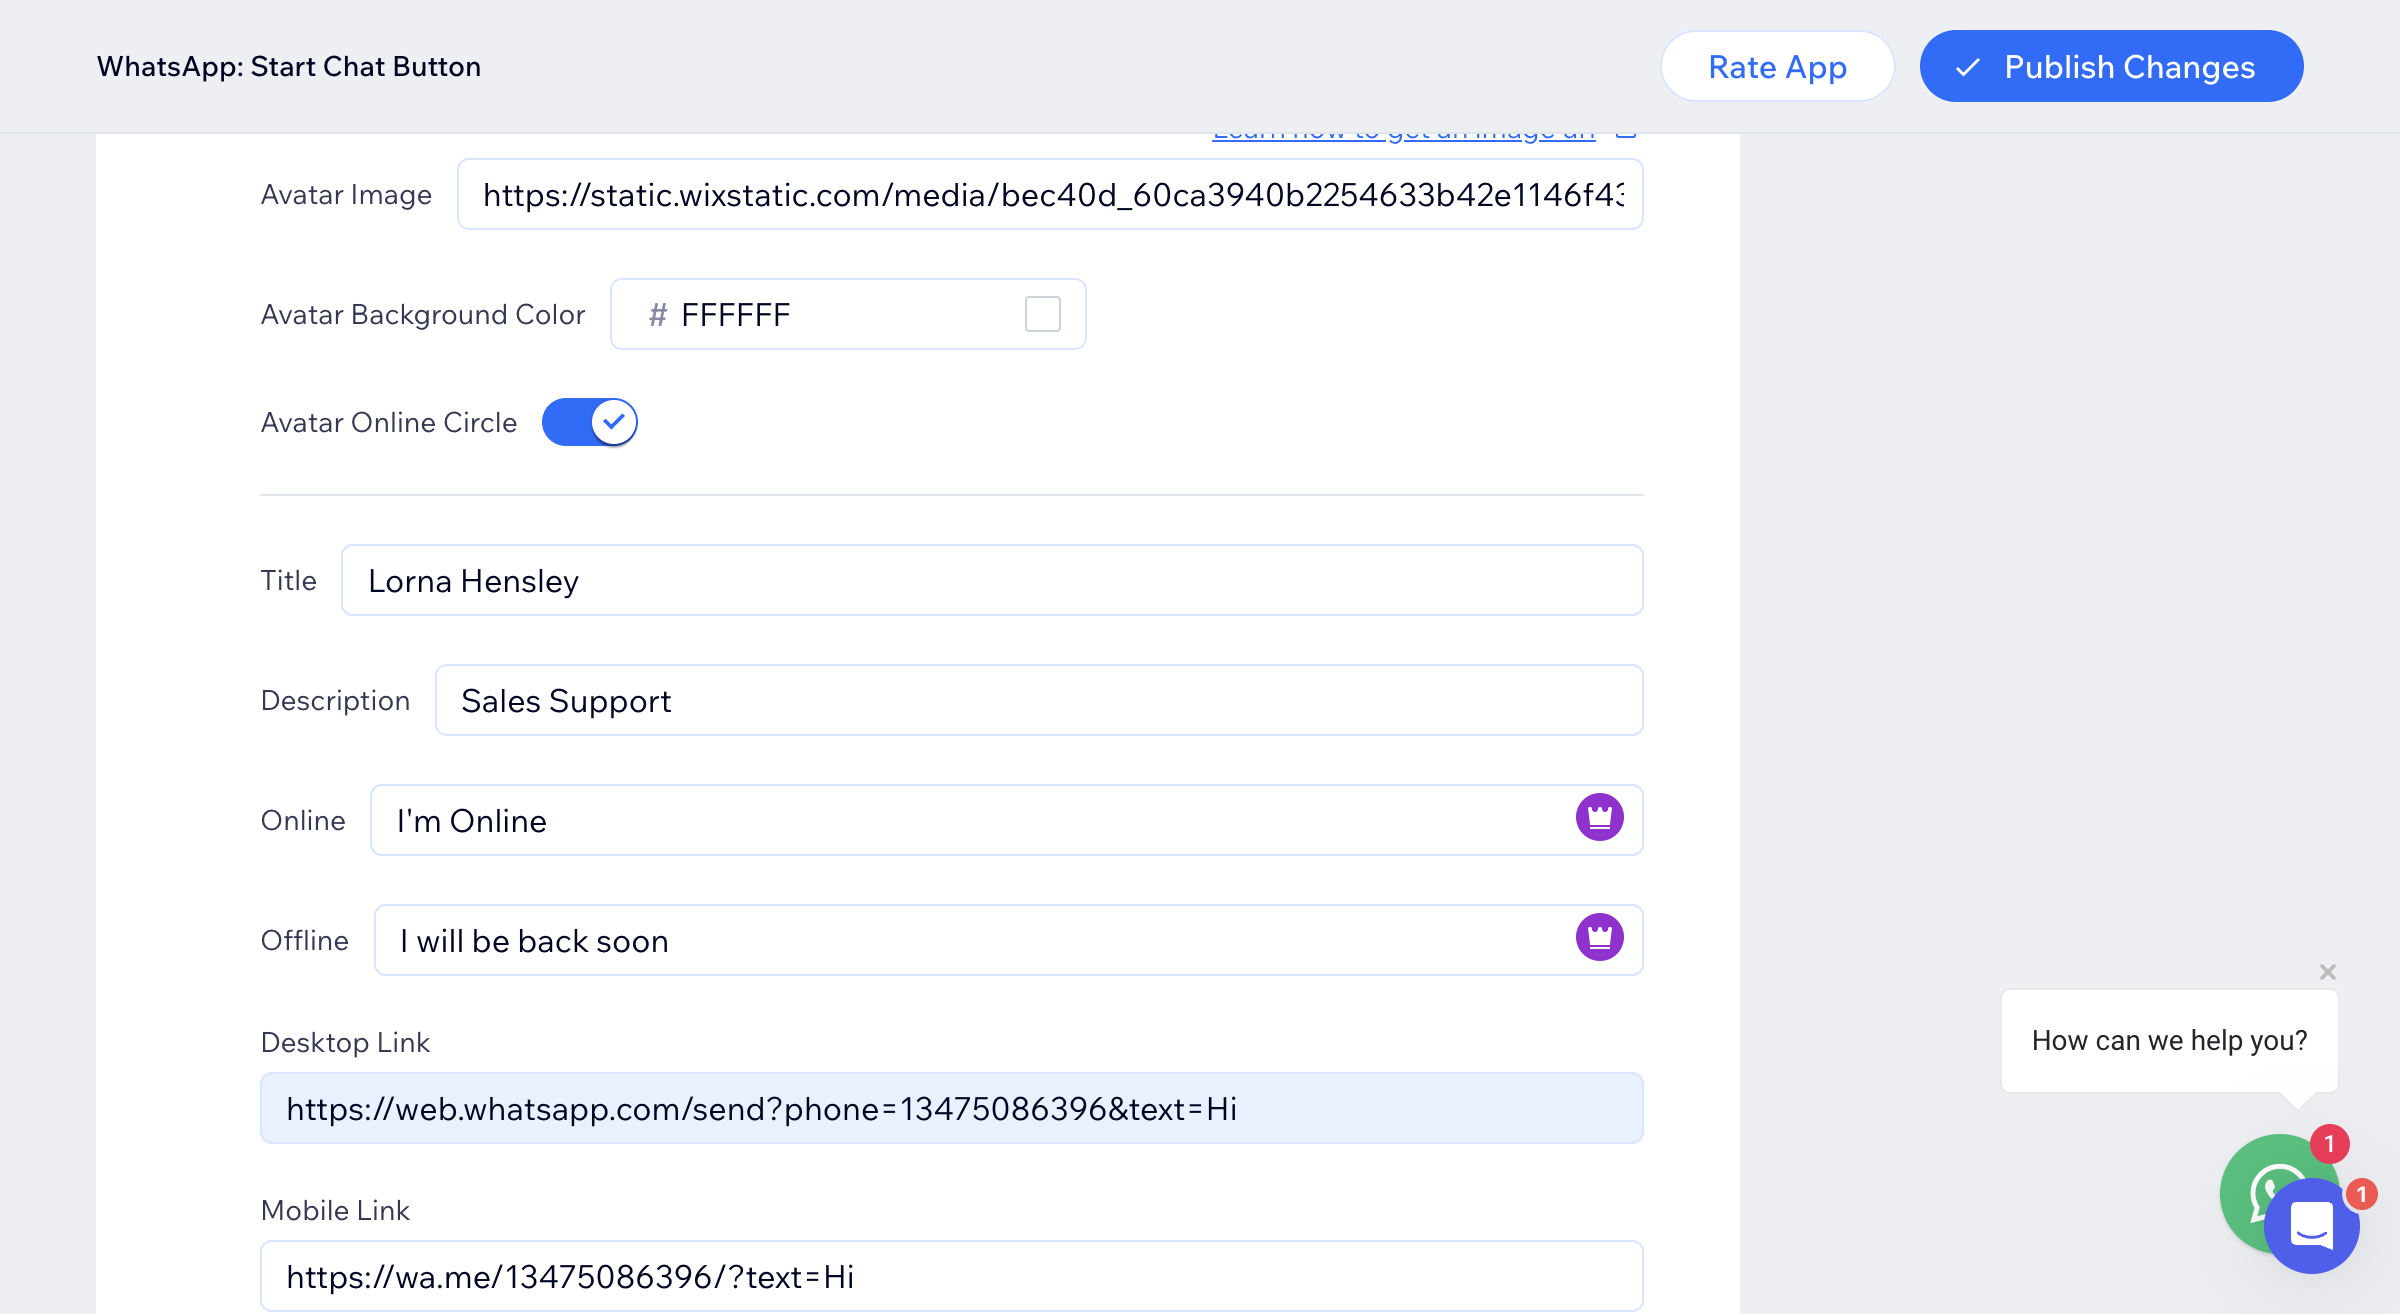
Task: Open the blue support chat widget
Action: pyautogui.click(x=2311, y=1226)
